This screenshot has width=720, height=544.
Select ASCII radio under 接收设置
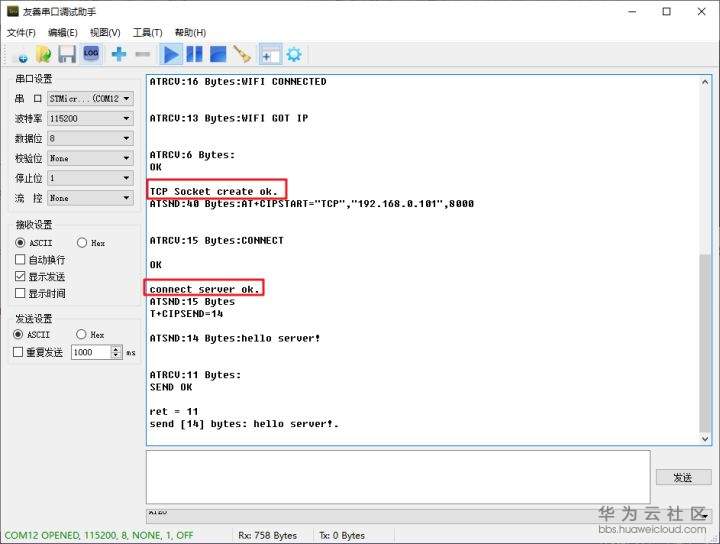click(20, 242)
